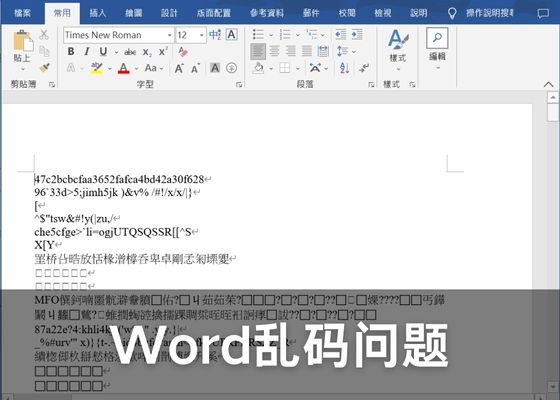Click the Copy icon in clipboard group

(x=44, y=51)
